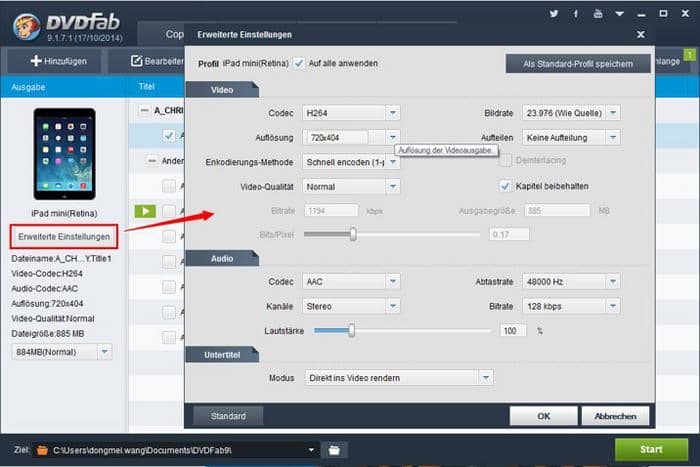Click the 'Erweiterte Einstellungen' button in sidebar
This screenshot has width=700, height=467.
tap(64, 237)
